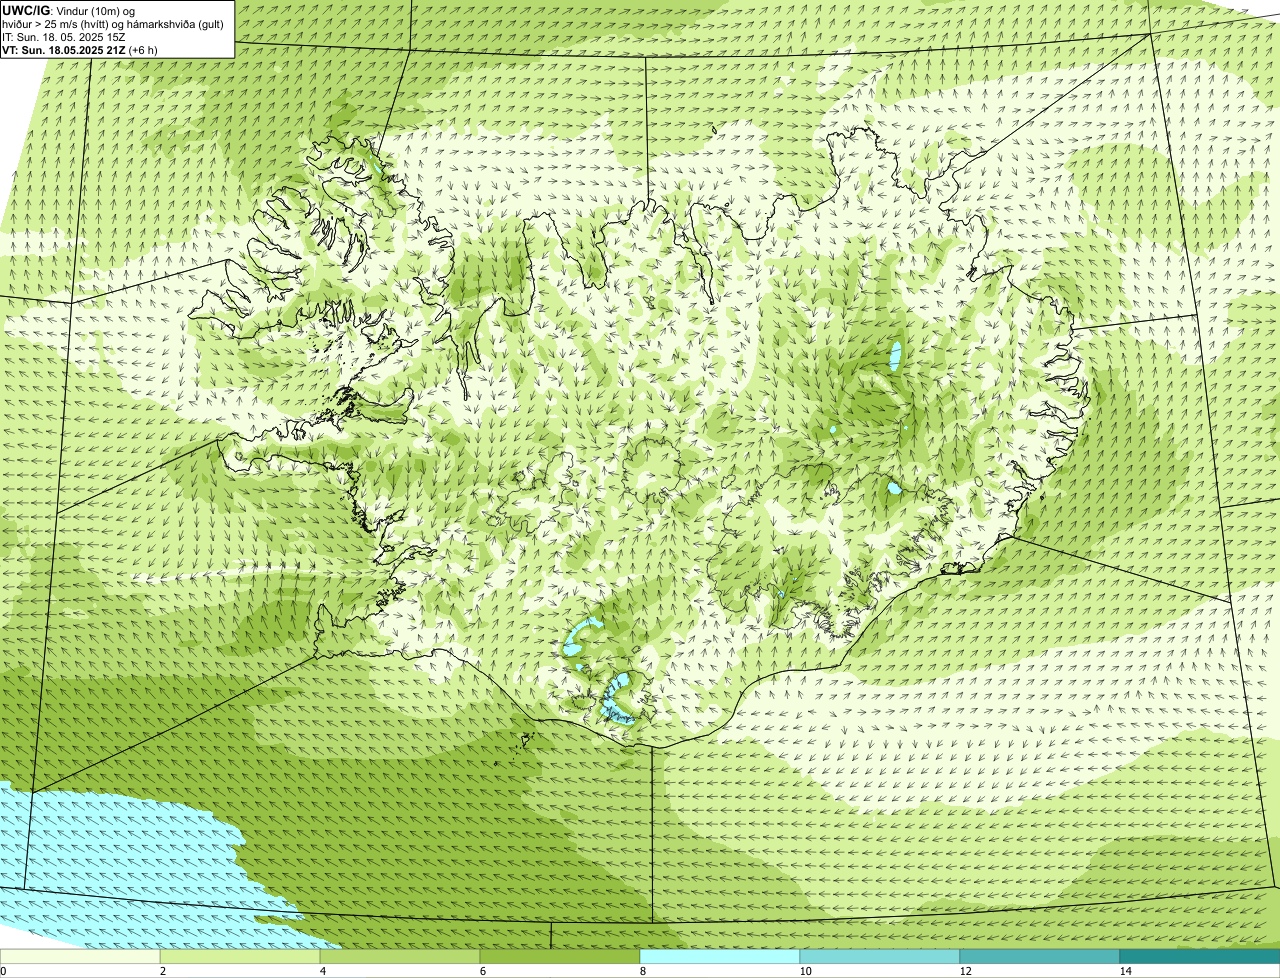Screen dimensions: 1280x978
Task: Click the light green 2–4 m/s legend swatch
Action: pos(240,956)
